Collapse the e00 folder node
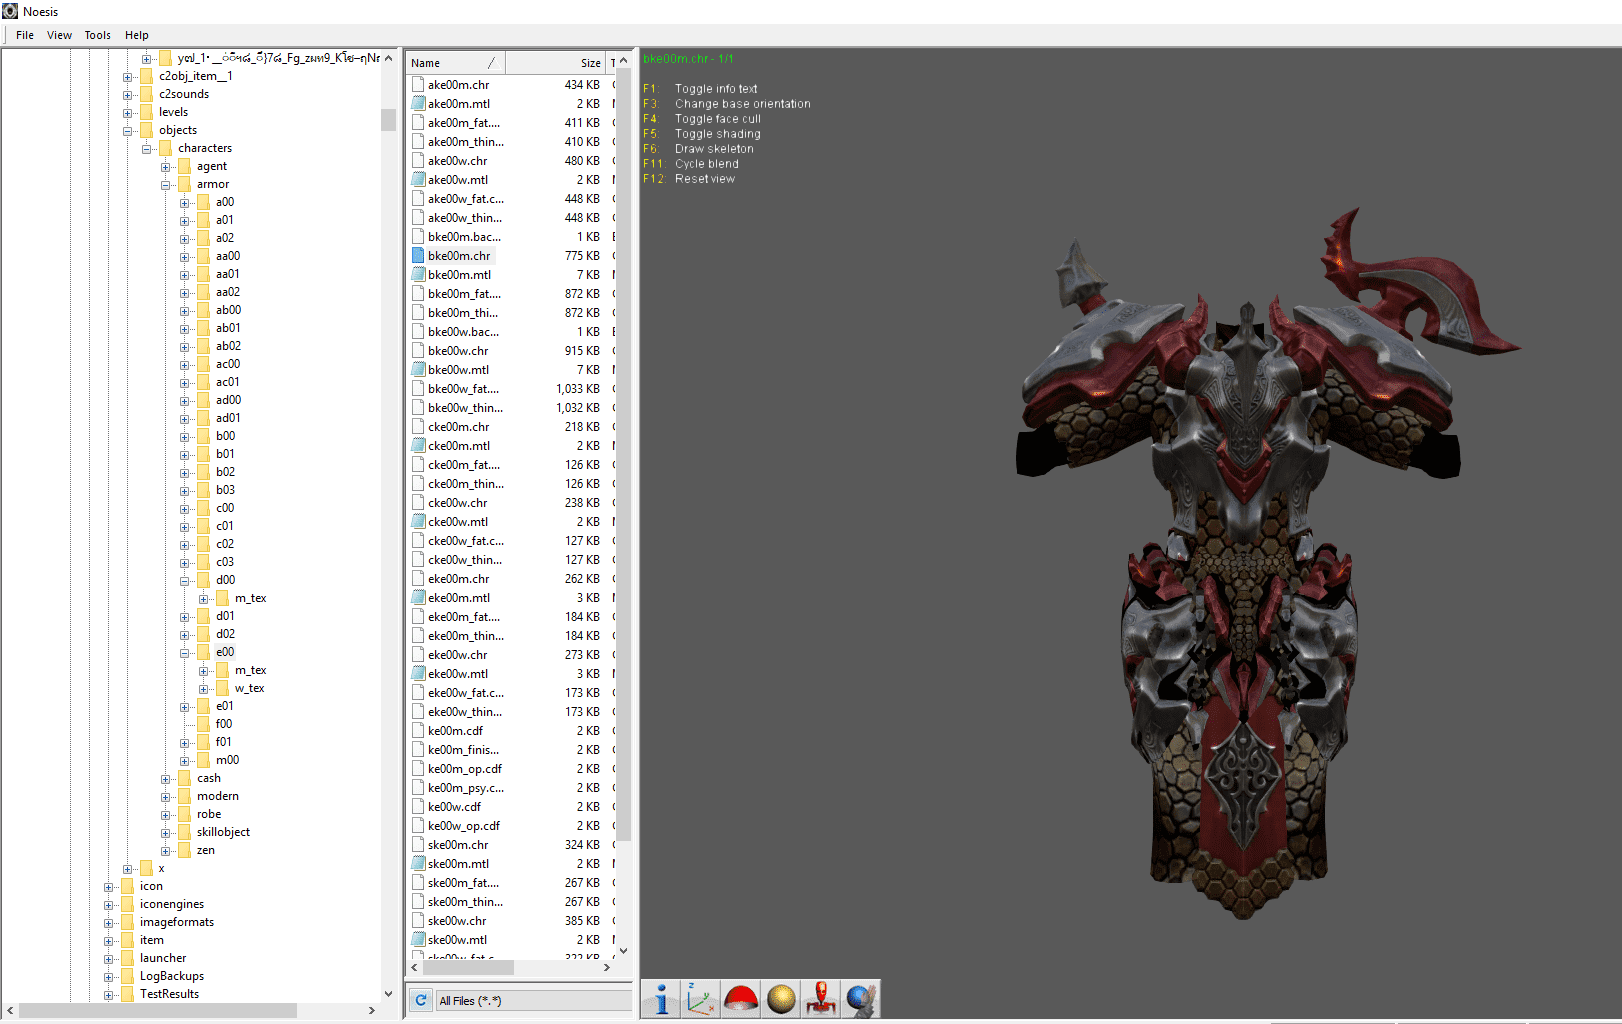The height and width of the screenshot is (1024, 1622). 184,653
